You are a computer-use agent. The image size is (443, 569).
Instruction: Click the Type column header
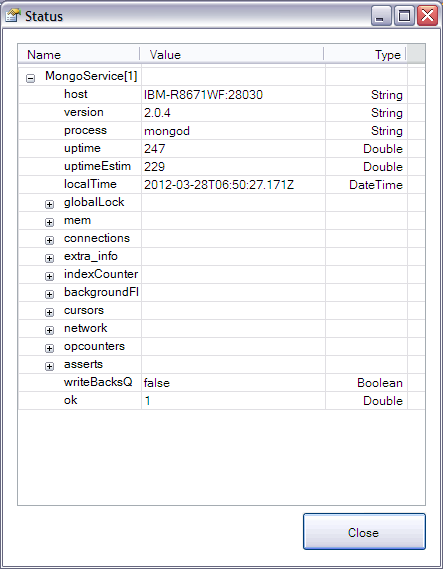coord(365,54)
